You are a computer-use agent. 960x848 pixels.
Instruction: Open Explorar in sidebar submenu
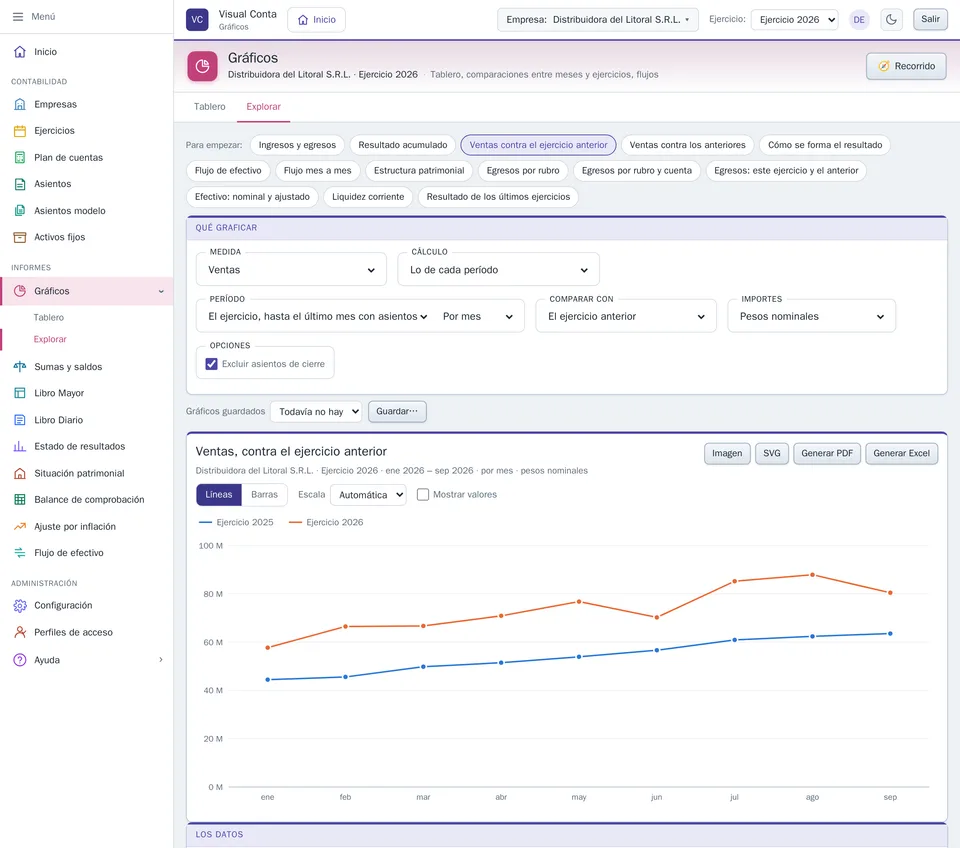50,339
